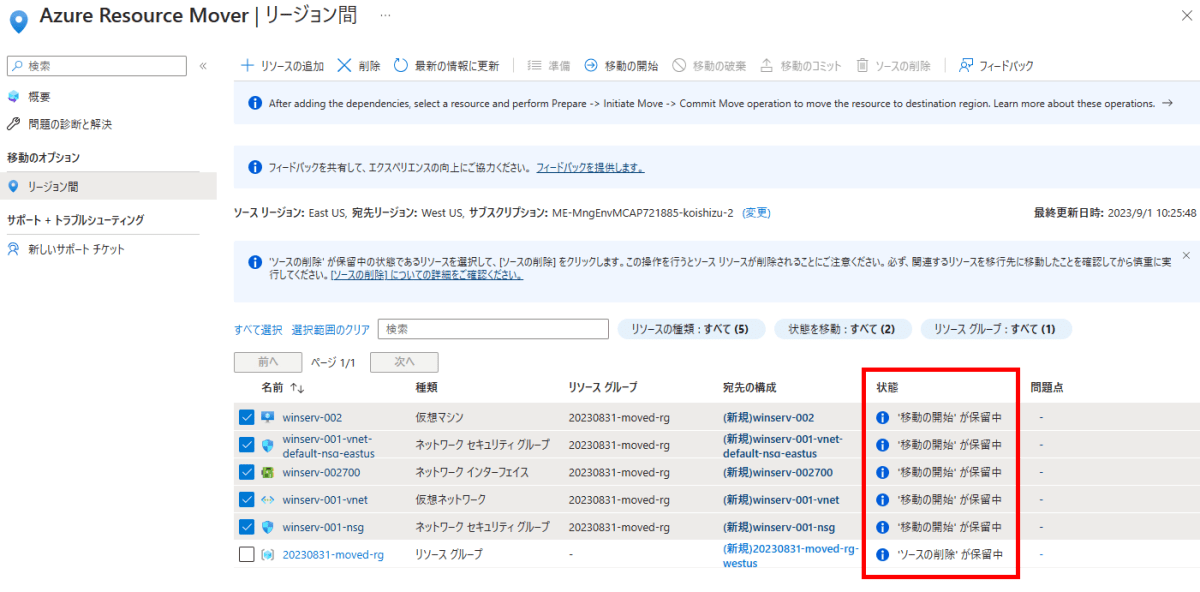This screenshot has height=592, width=1200.
Task: Click the 次へ pagination button
Action: (403, 362)
